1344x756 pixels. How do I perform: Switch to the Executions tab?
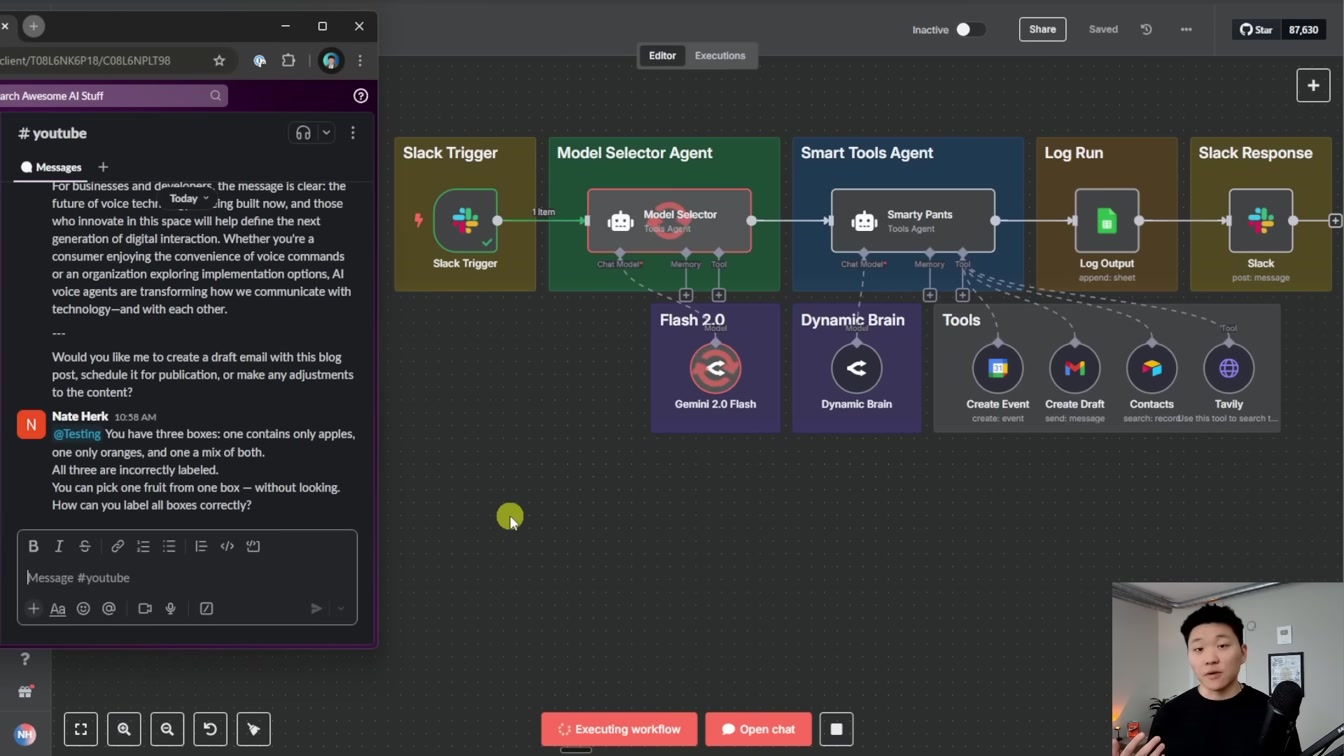coord(720,56)
